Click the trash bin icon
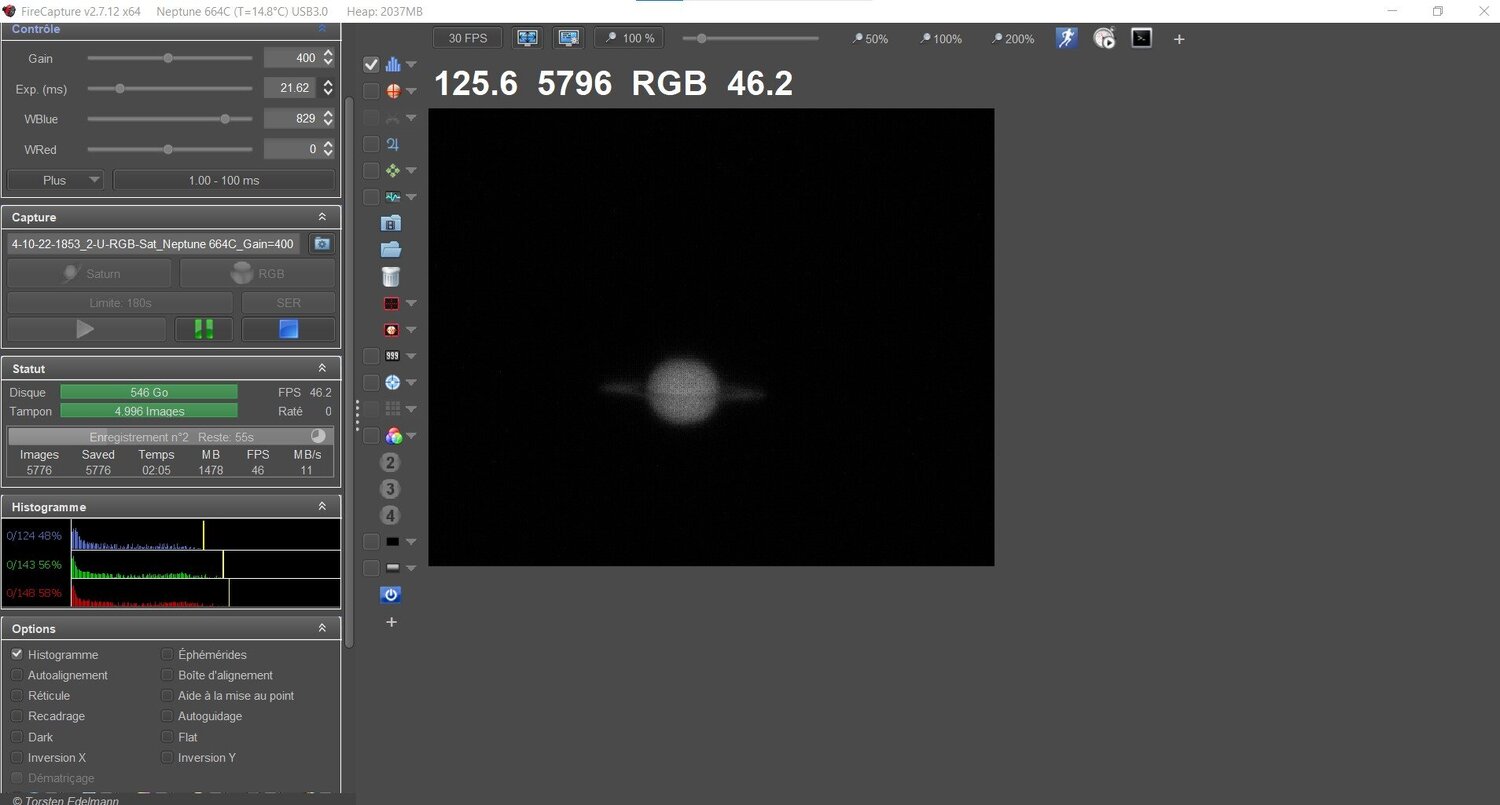This screenshot has width=1500, height=805. (x=391, y=276)
